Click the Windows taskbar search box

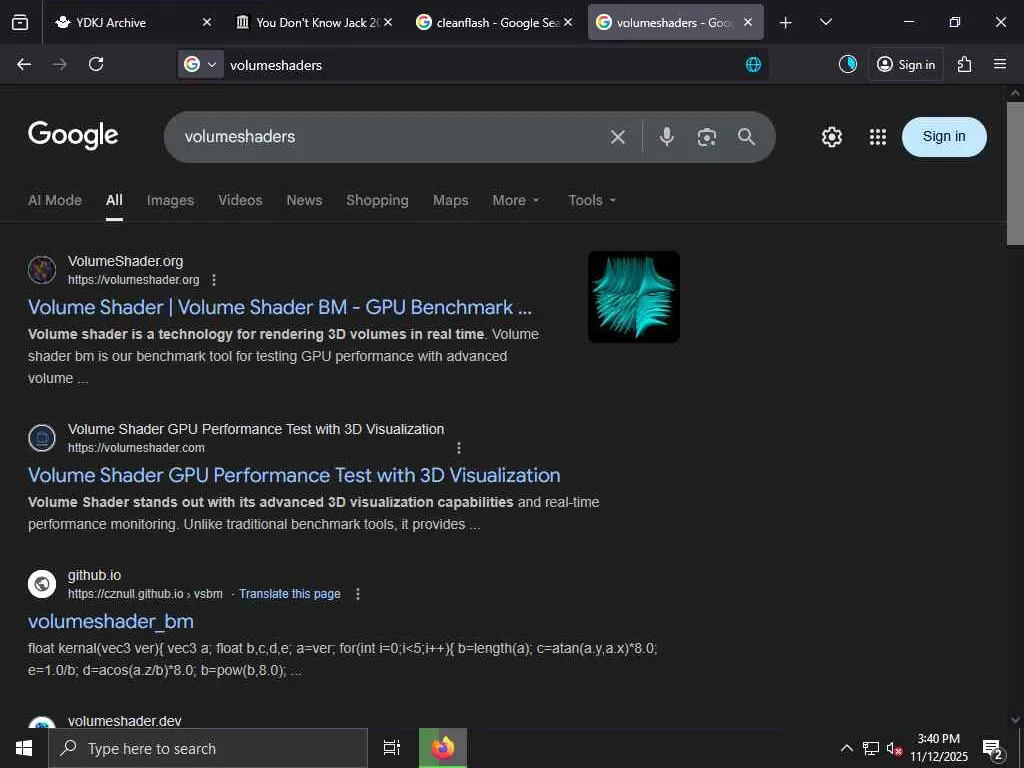point(208,748)
